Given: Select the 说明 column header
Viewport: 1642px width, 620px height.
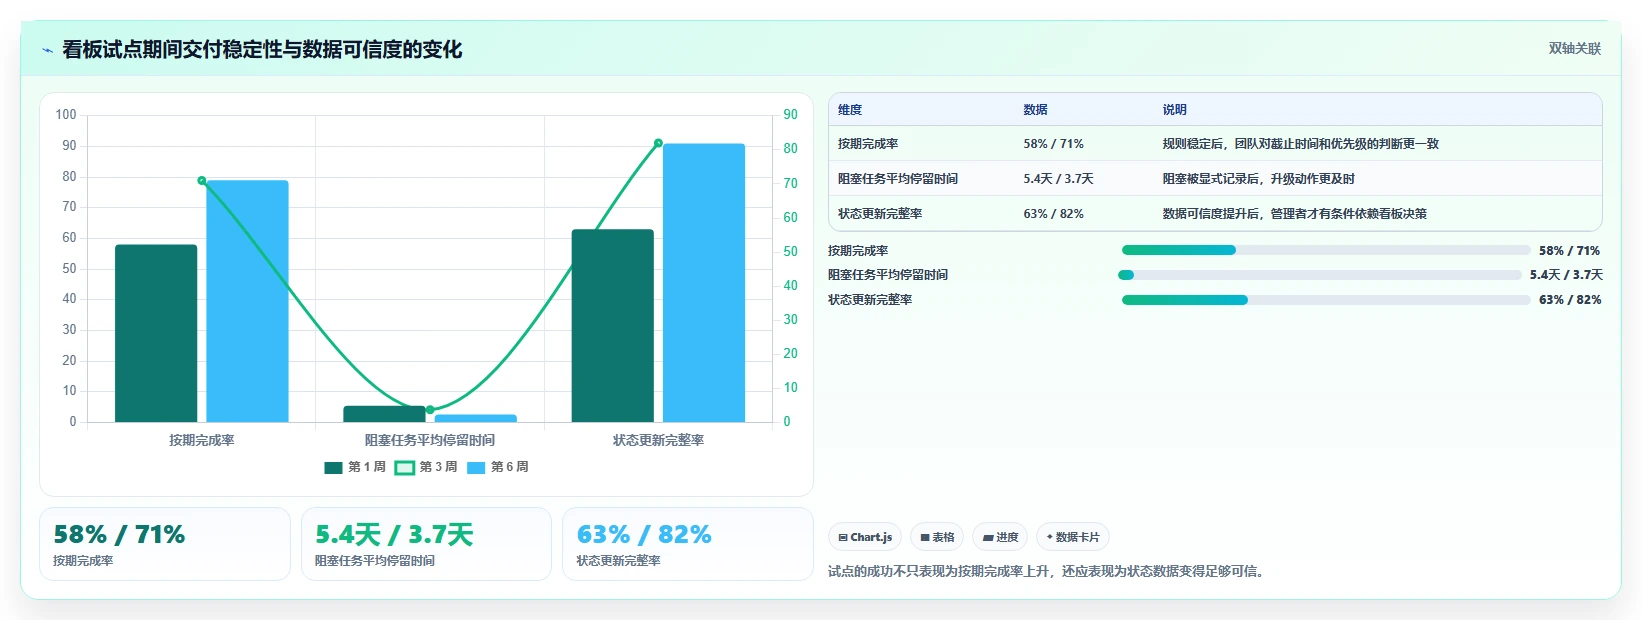Looking at the screenshot, I should (1175, 110).
